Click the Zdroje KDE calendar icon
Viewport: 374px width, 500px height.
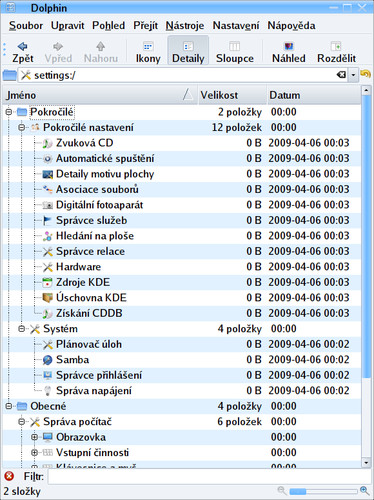[48, 283]
